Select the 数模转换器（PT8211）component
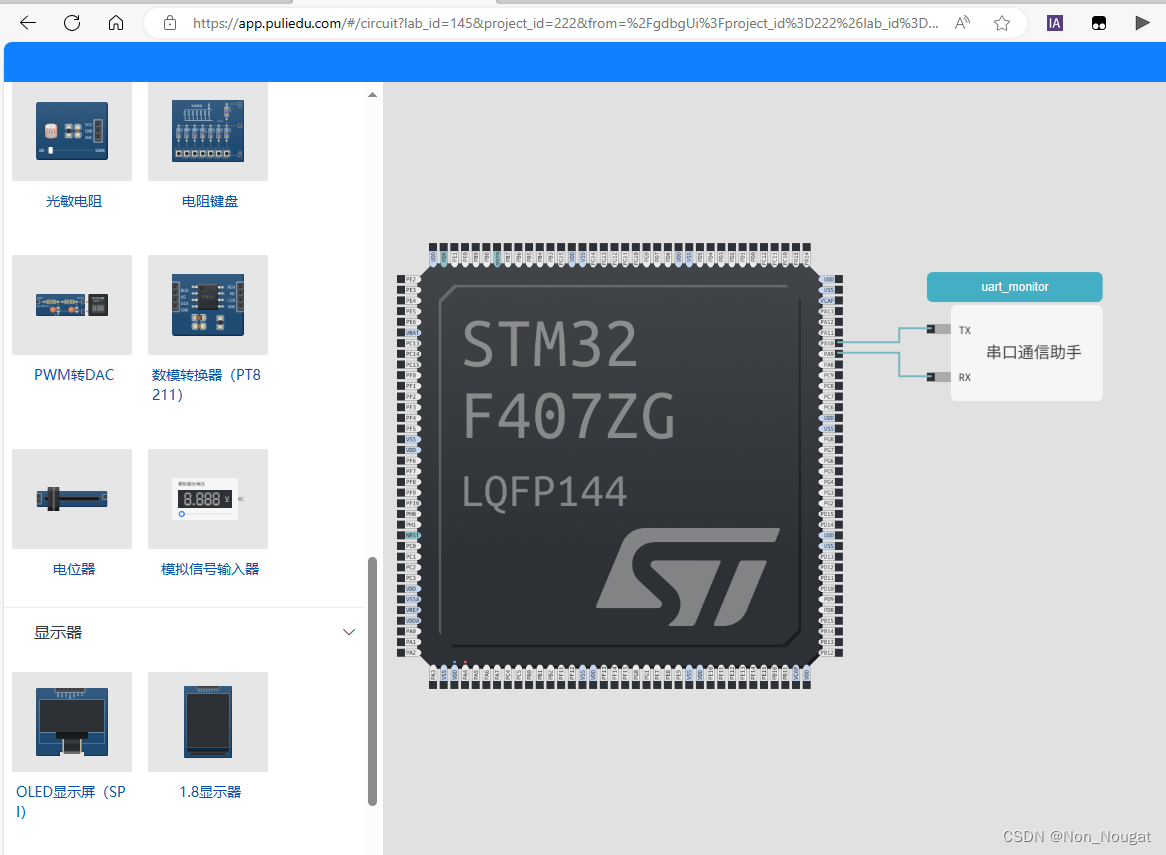Image resolution: width=1166 pixels, height=855 pixels. tap(207, 305)
